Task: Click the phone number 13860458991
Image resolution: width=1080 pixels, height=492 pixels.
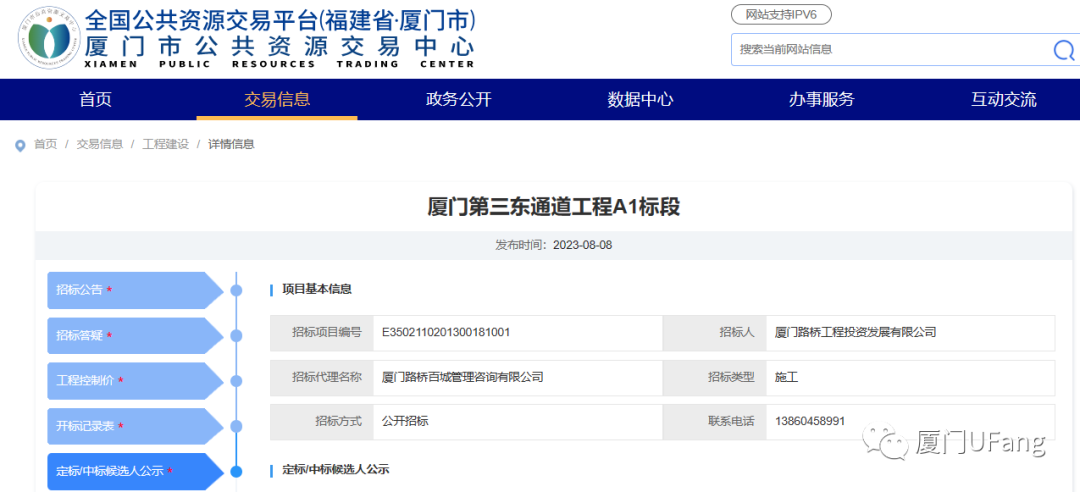Action: click(x=809, y=421)
